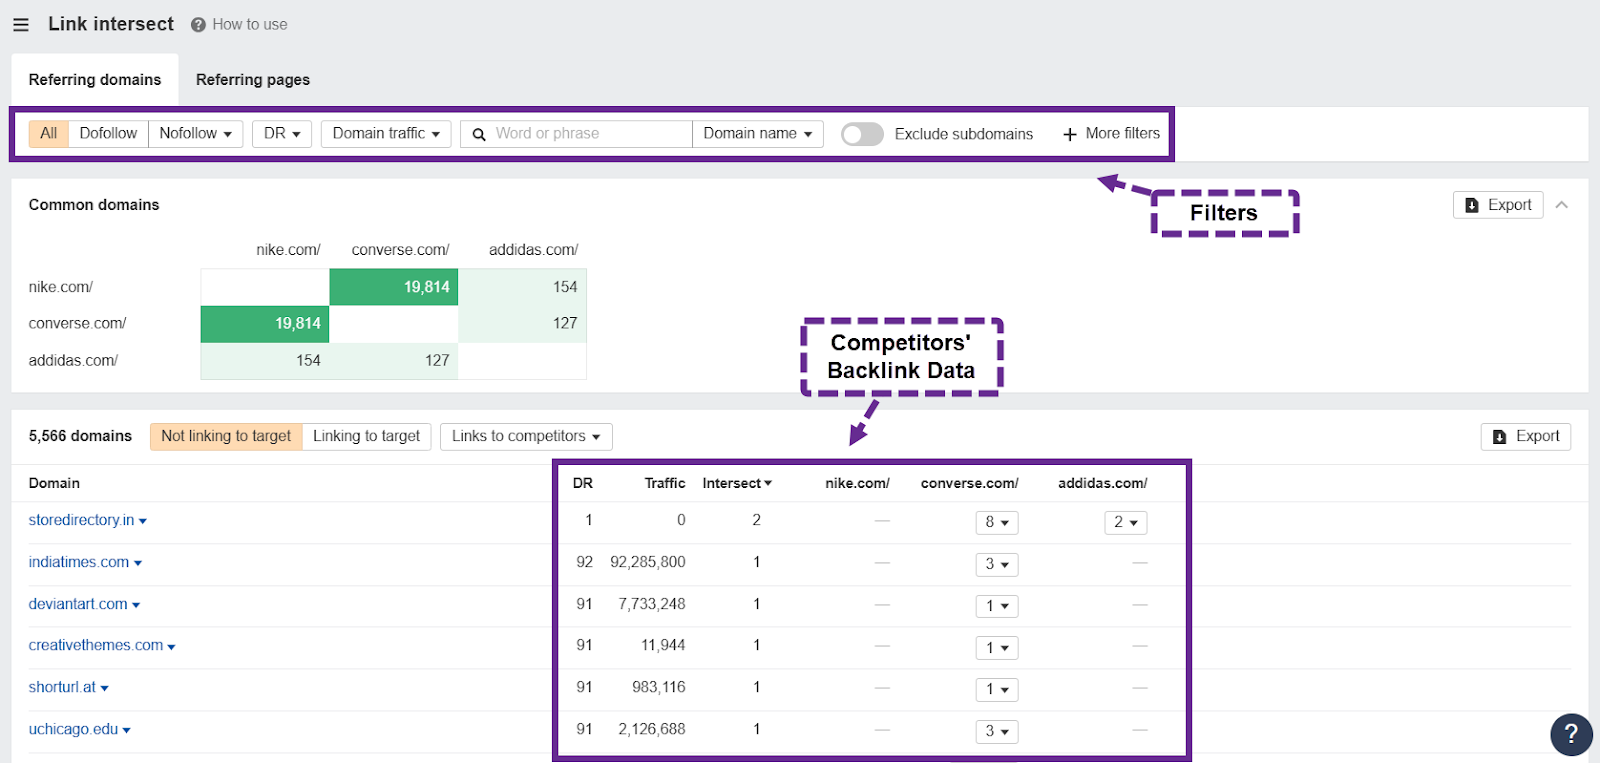Viewport: 1600px width, 763px height.
Task: Toggle the Exclude subdomains switch
Action: click(862, 134)
